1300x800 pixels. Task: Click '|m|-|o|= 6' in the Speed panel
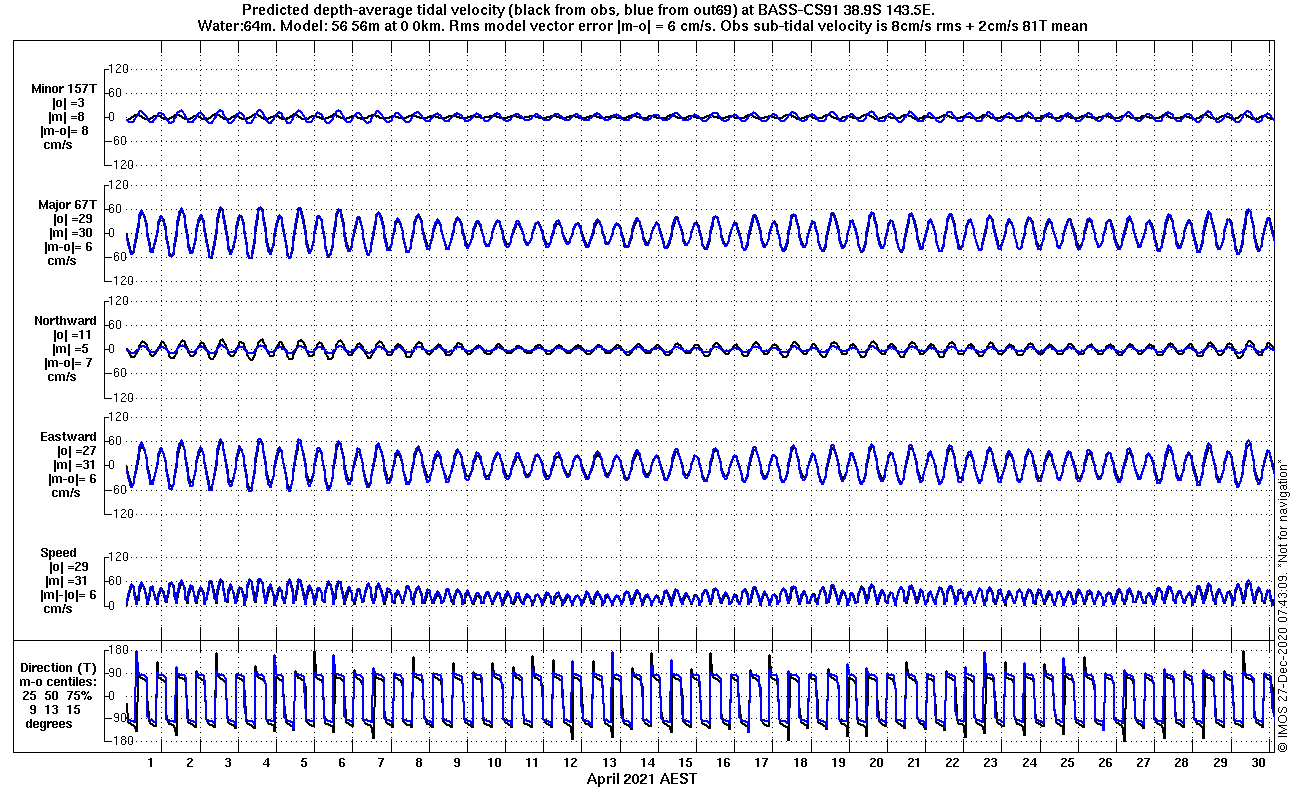(66, 595)
